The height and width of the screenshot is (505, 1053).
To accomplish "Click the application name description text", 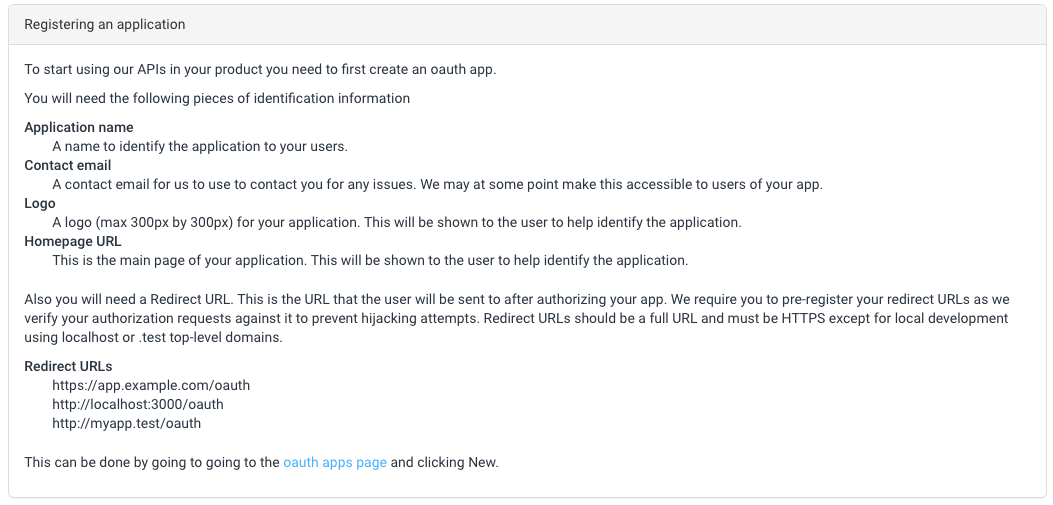I will click(200, 146).
